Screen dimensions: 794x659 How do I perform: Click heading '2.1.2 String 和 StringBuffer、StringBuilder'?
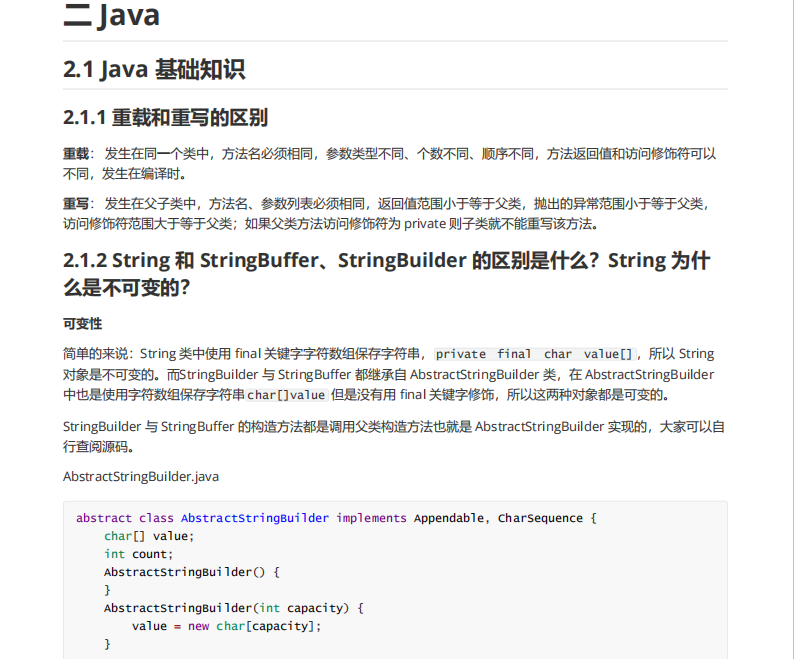click(386, 274)
